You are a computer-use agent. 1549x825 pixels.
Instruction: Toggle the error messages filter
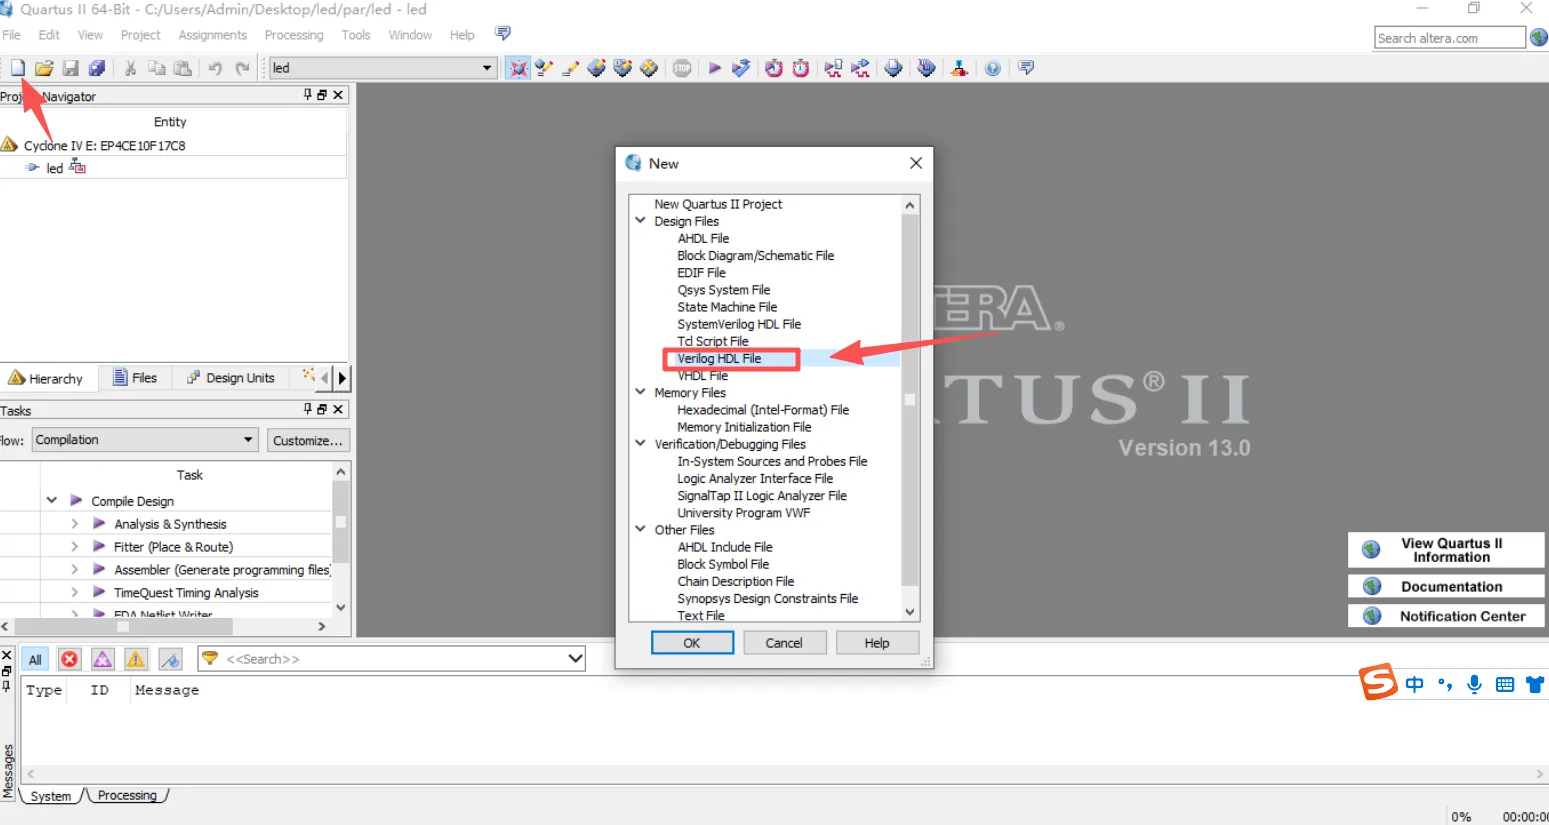point(69,659)
